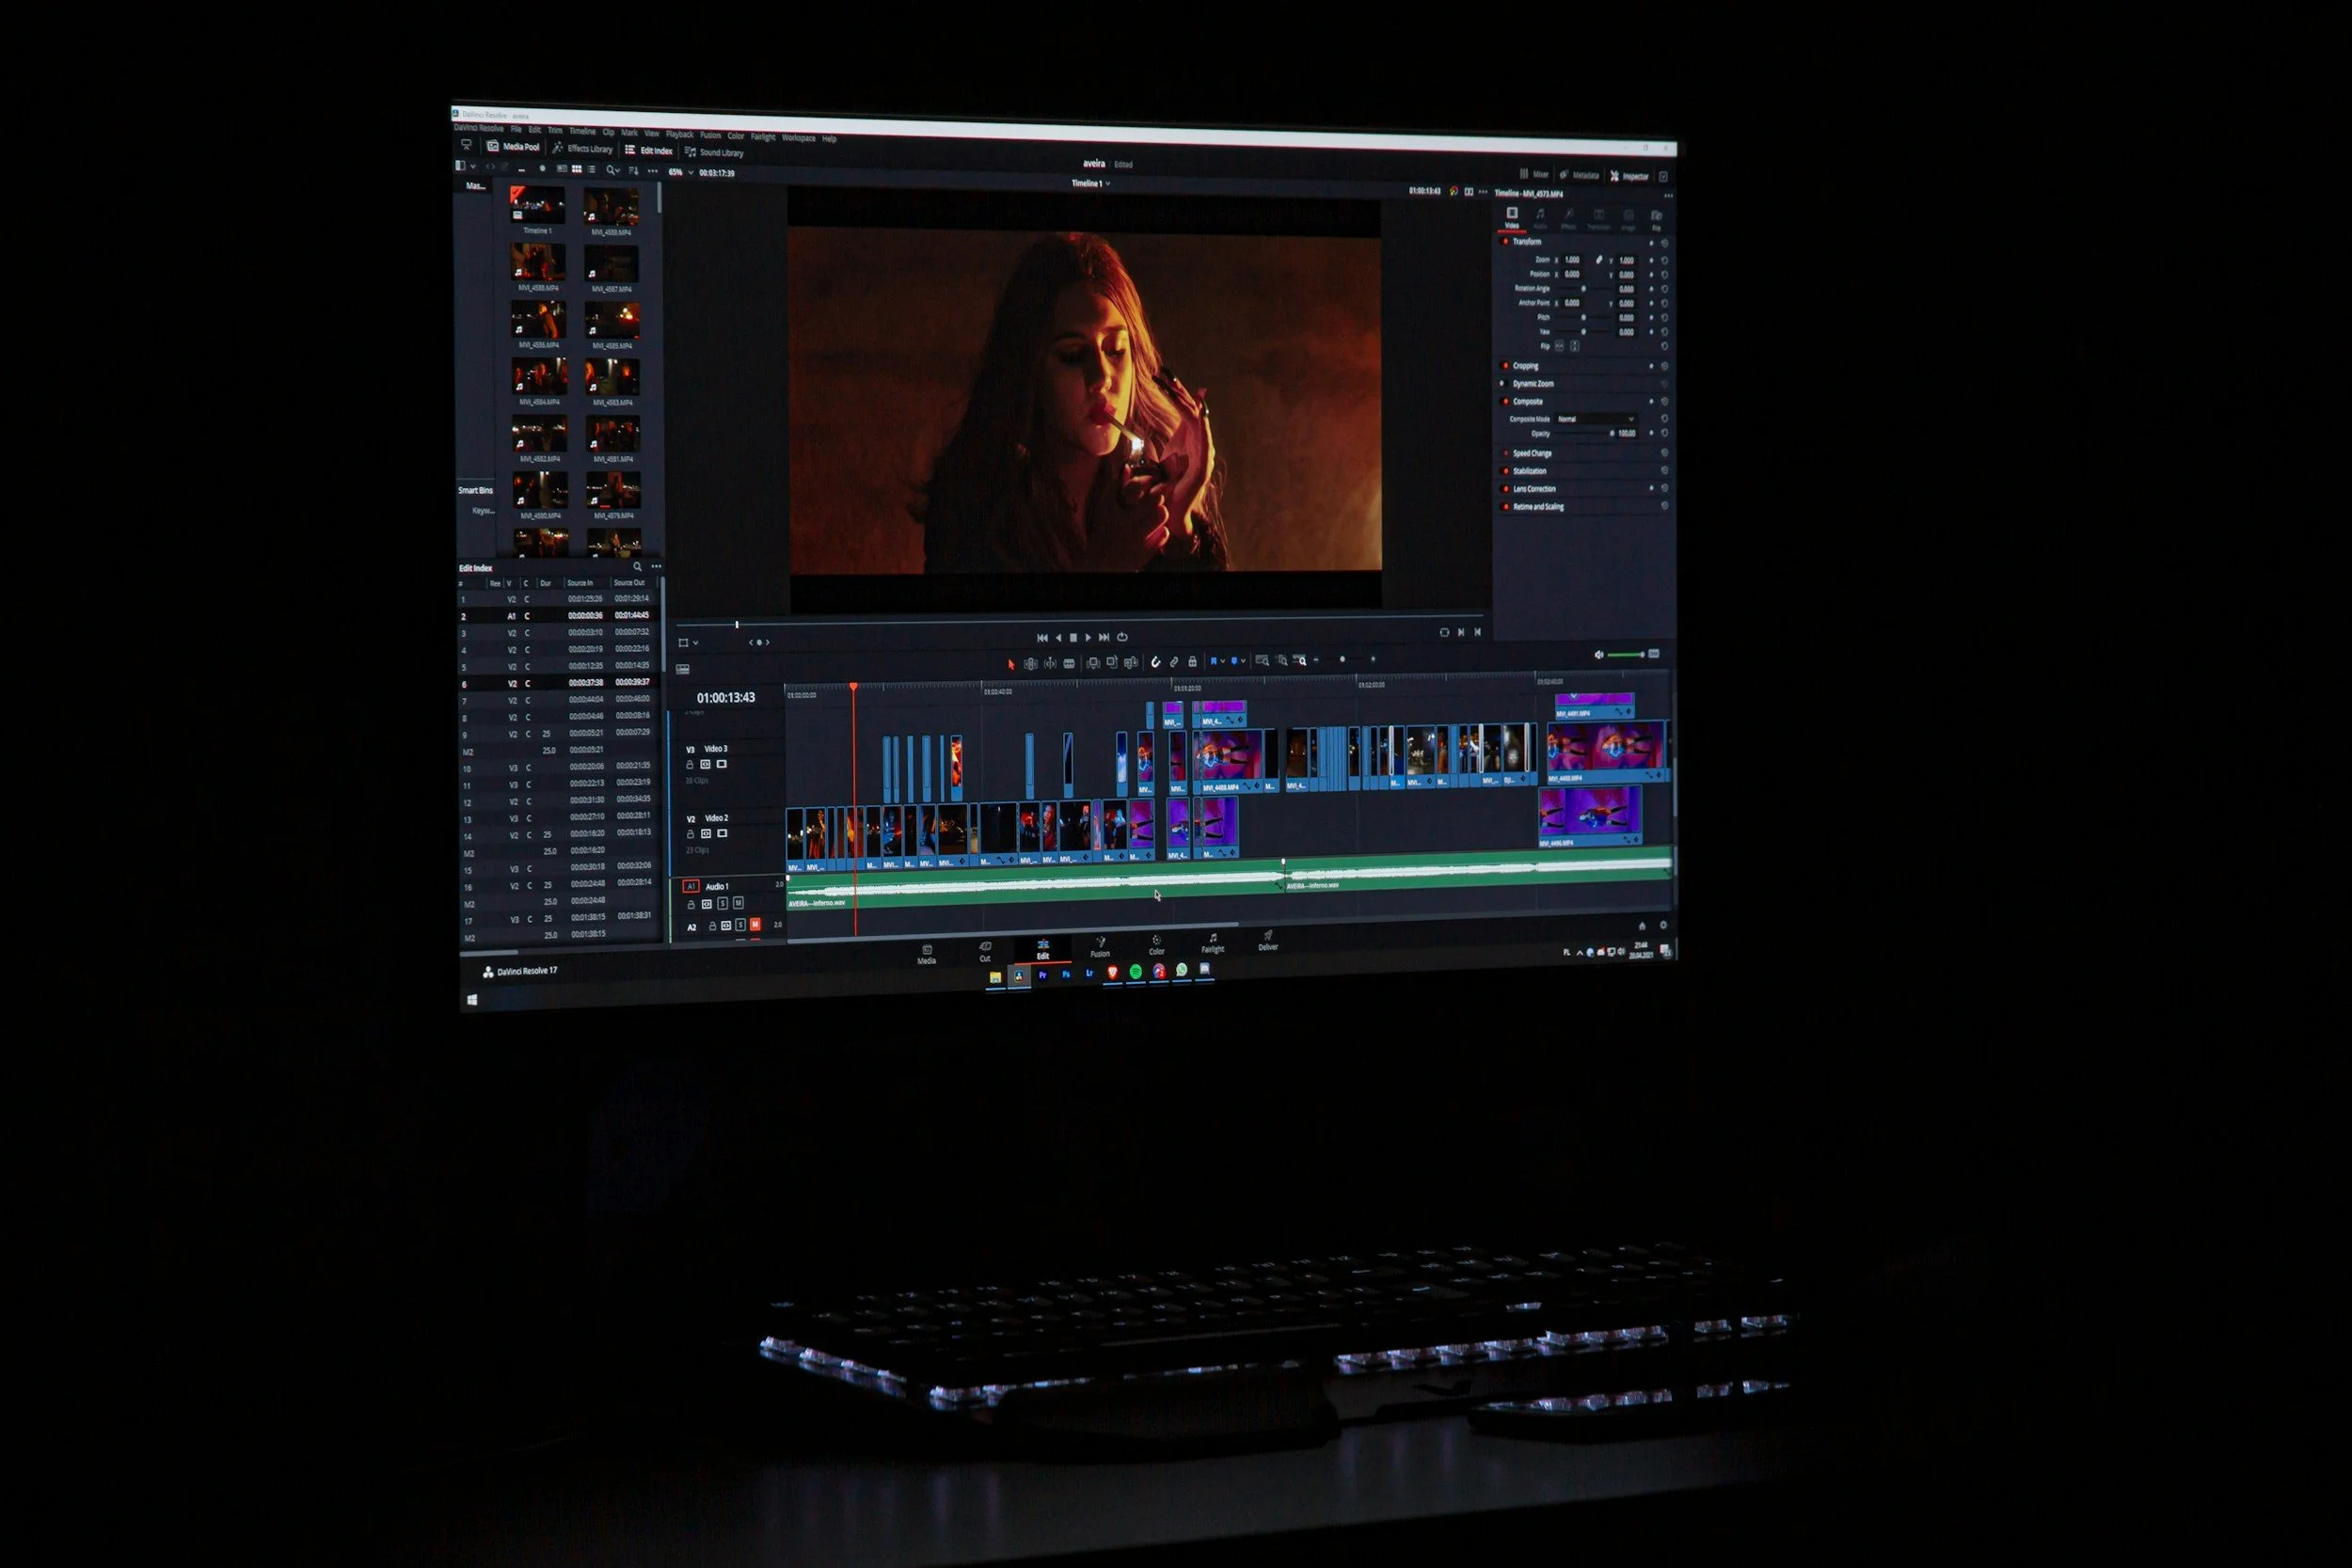Screen dimensions: 2352x1568
Task: Open the Sound Library panel
Action: (714, 152)
